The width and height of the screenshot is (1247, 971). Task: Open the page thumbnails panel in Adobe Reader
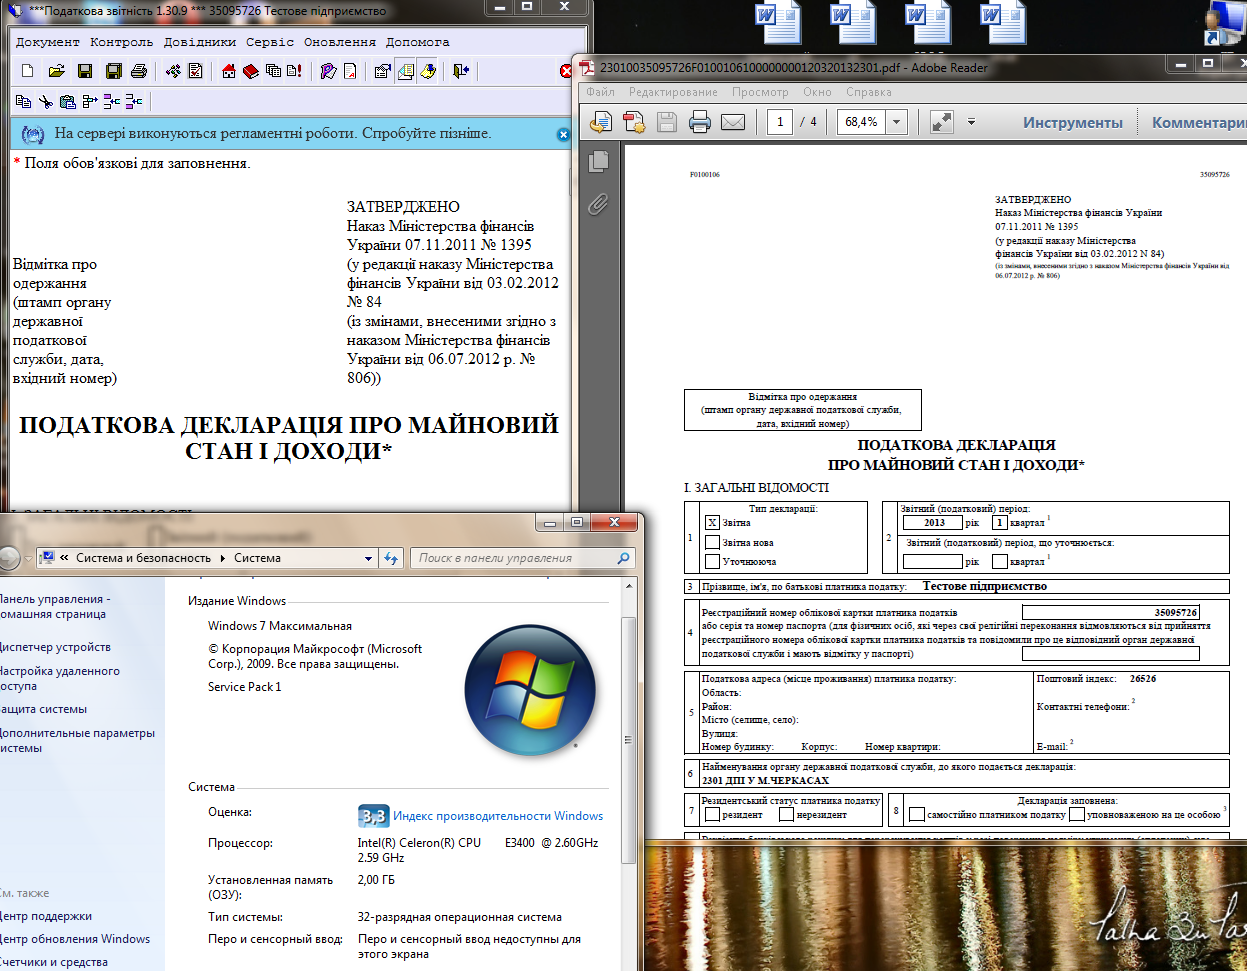tap(600, 161)
